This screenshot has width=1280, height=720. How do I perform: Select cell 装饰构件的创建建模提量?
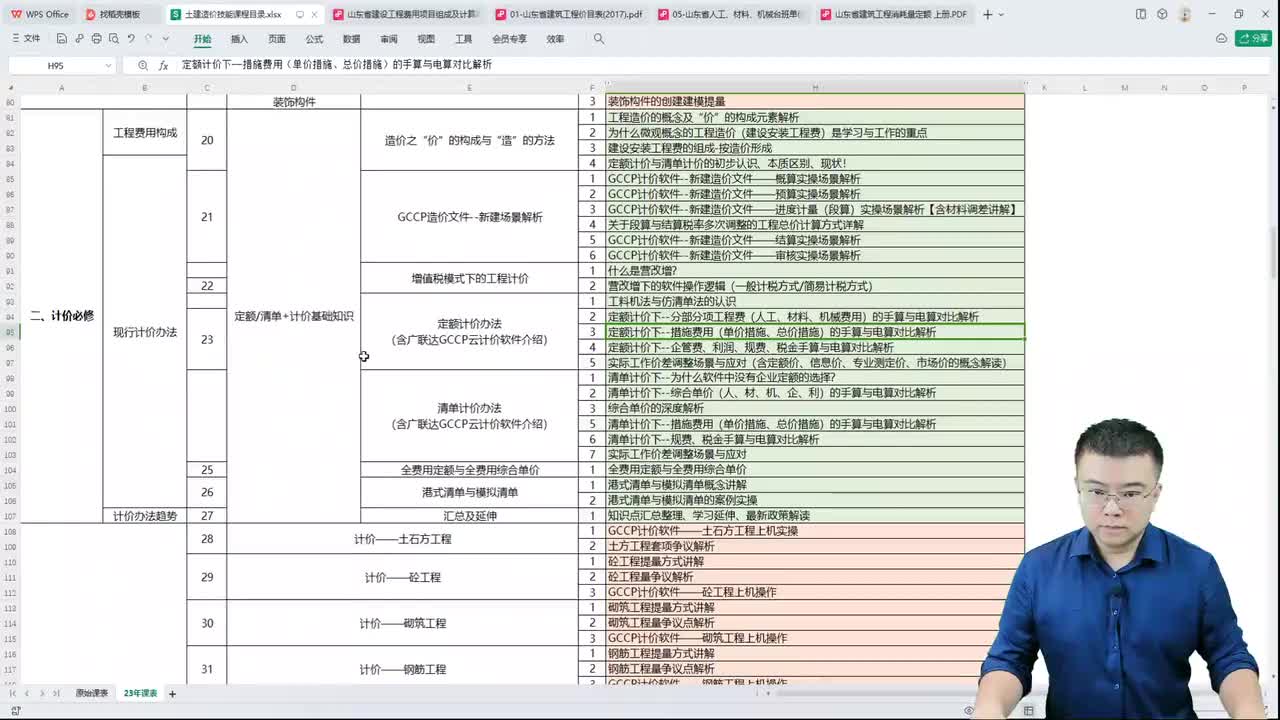(815, 102)
